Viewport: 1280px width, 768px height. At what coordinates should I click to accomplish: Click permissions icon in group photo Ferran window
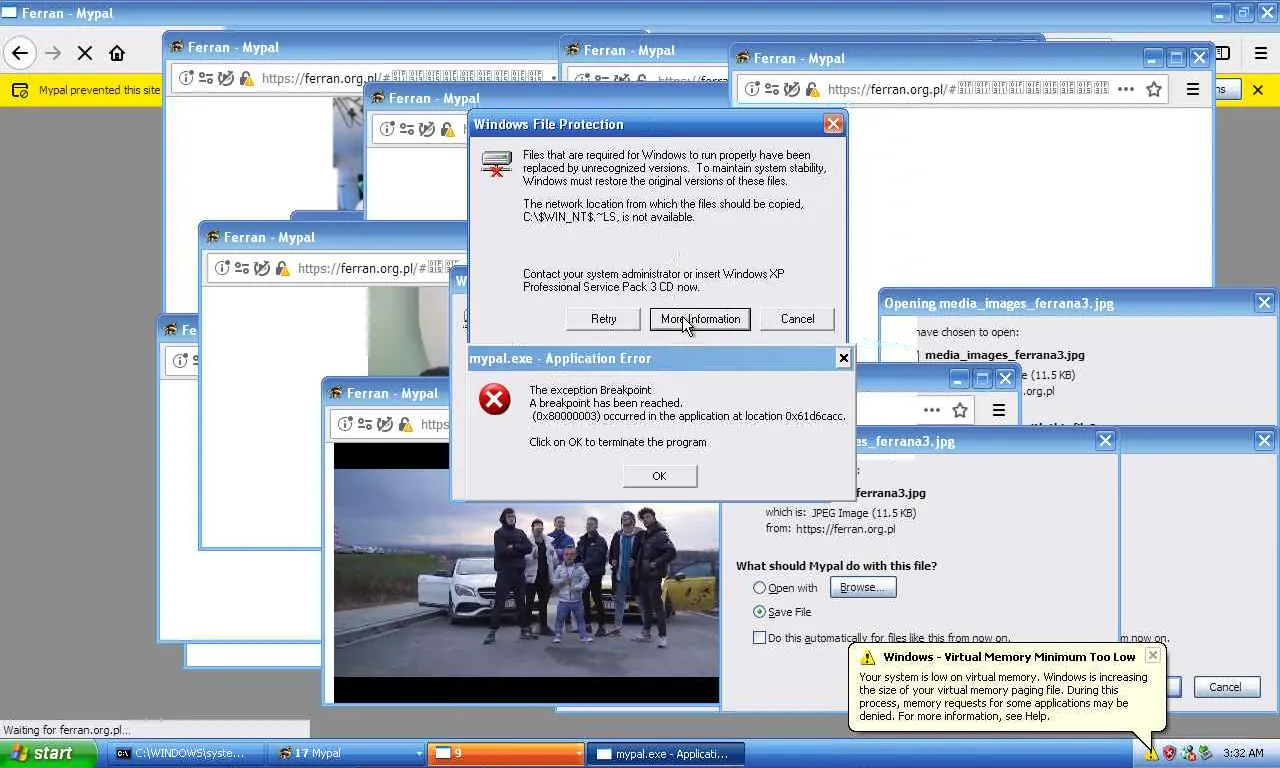pyautogui.click(x=365, y=424)
